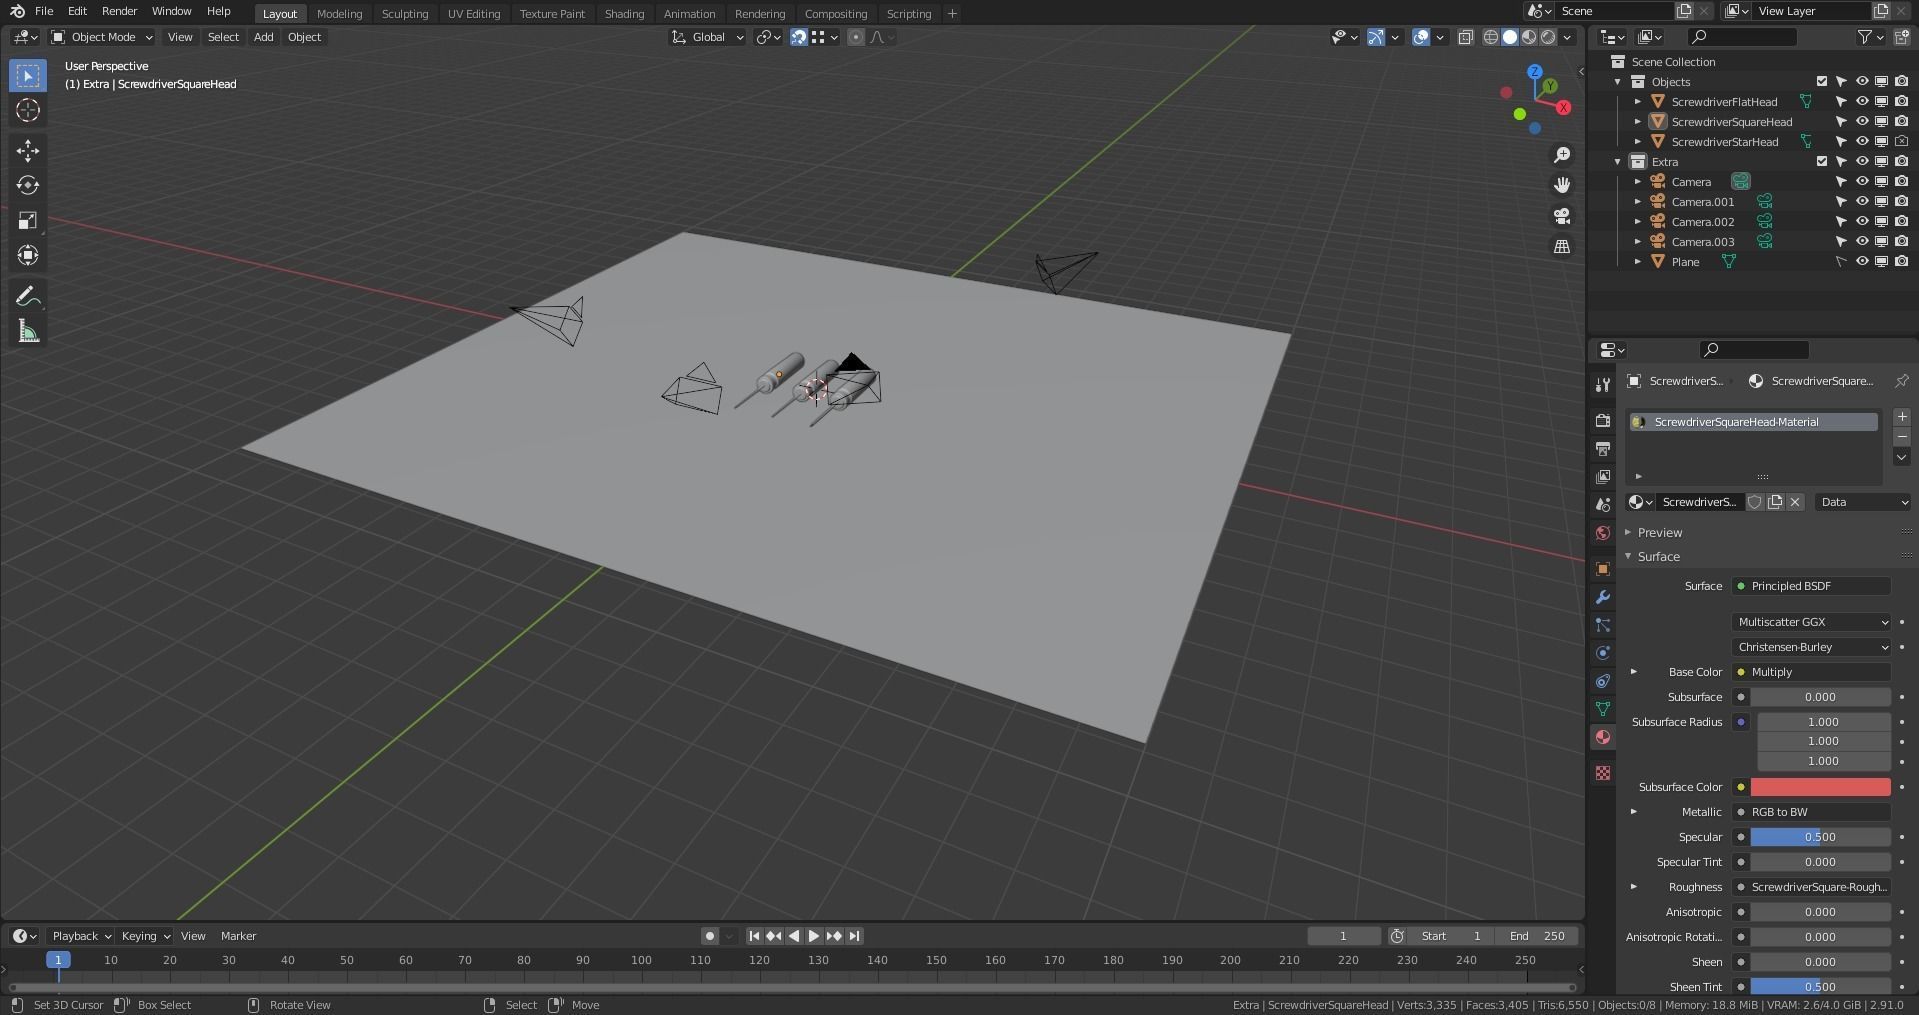Image resolution: width=1919 pixels, height=1015 pixels.
Task: Toggle the camera view icon in viewport
Action: click(x=1562, y=216)
